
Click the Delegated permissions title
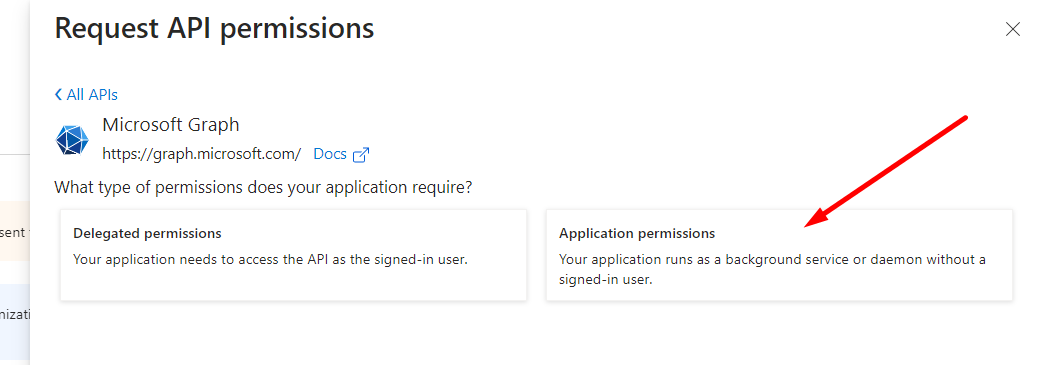click(x=147, y=233)
